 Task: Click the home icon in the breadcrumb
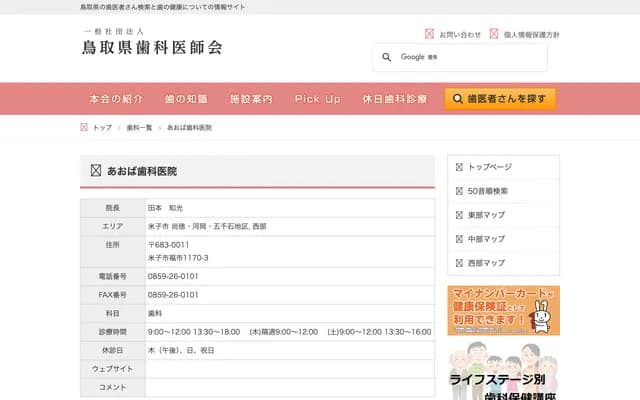pyautogui.click(x=84, y=128)
